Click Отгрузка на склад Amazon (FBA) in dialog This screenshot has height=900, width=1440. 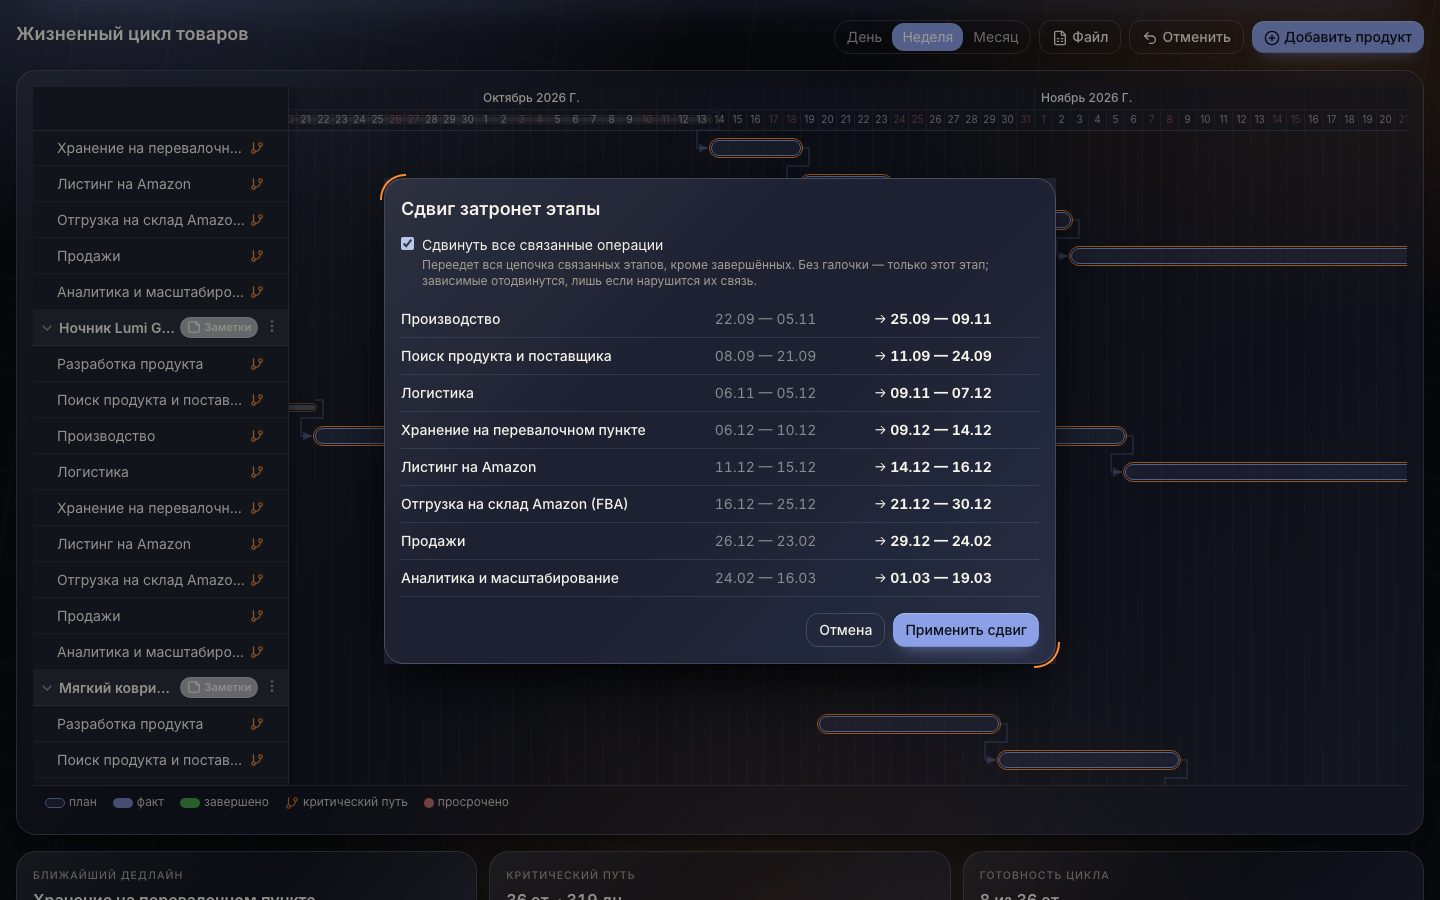pos(514,504)
